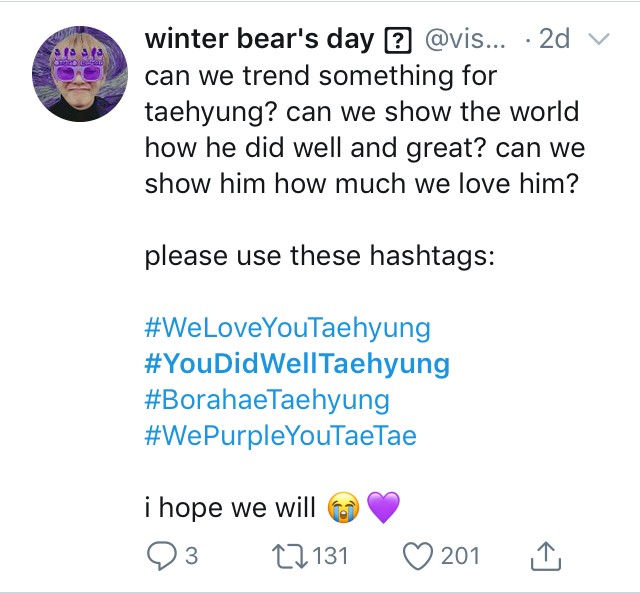This screenshot has width=640, height=593.
Task: Click the purple heart emoji
Action: [384, 507]
